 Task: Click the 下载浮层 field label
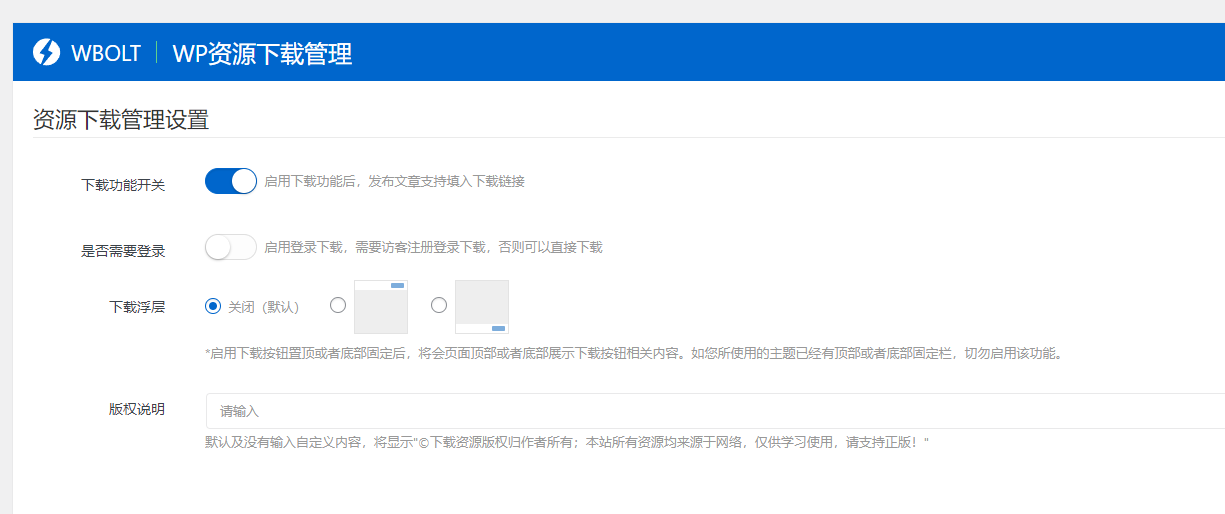point(137,307)
